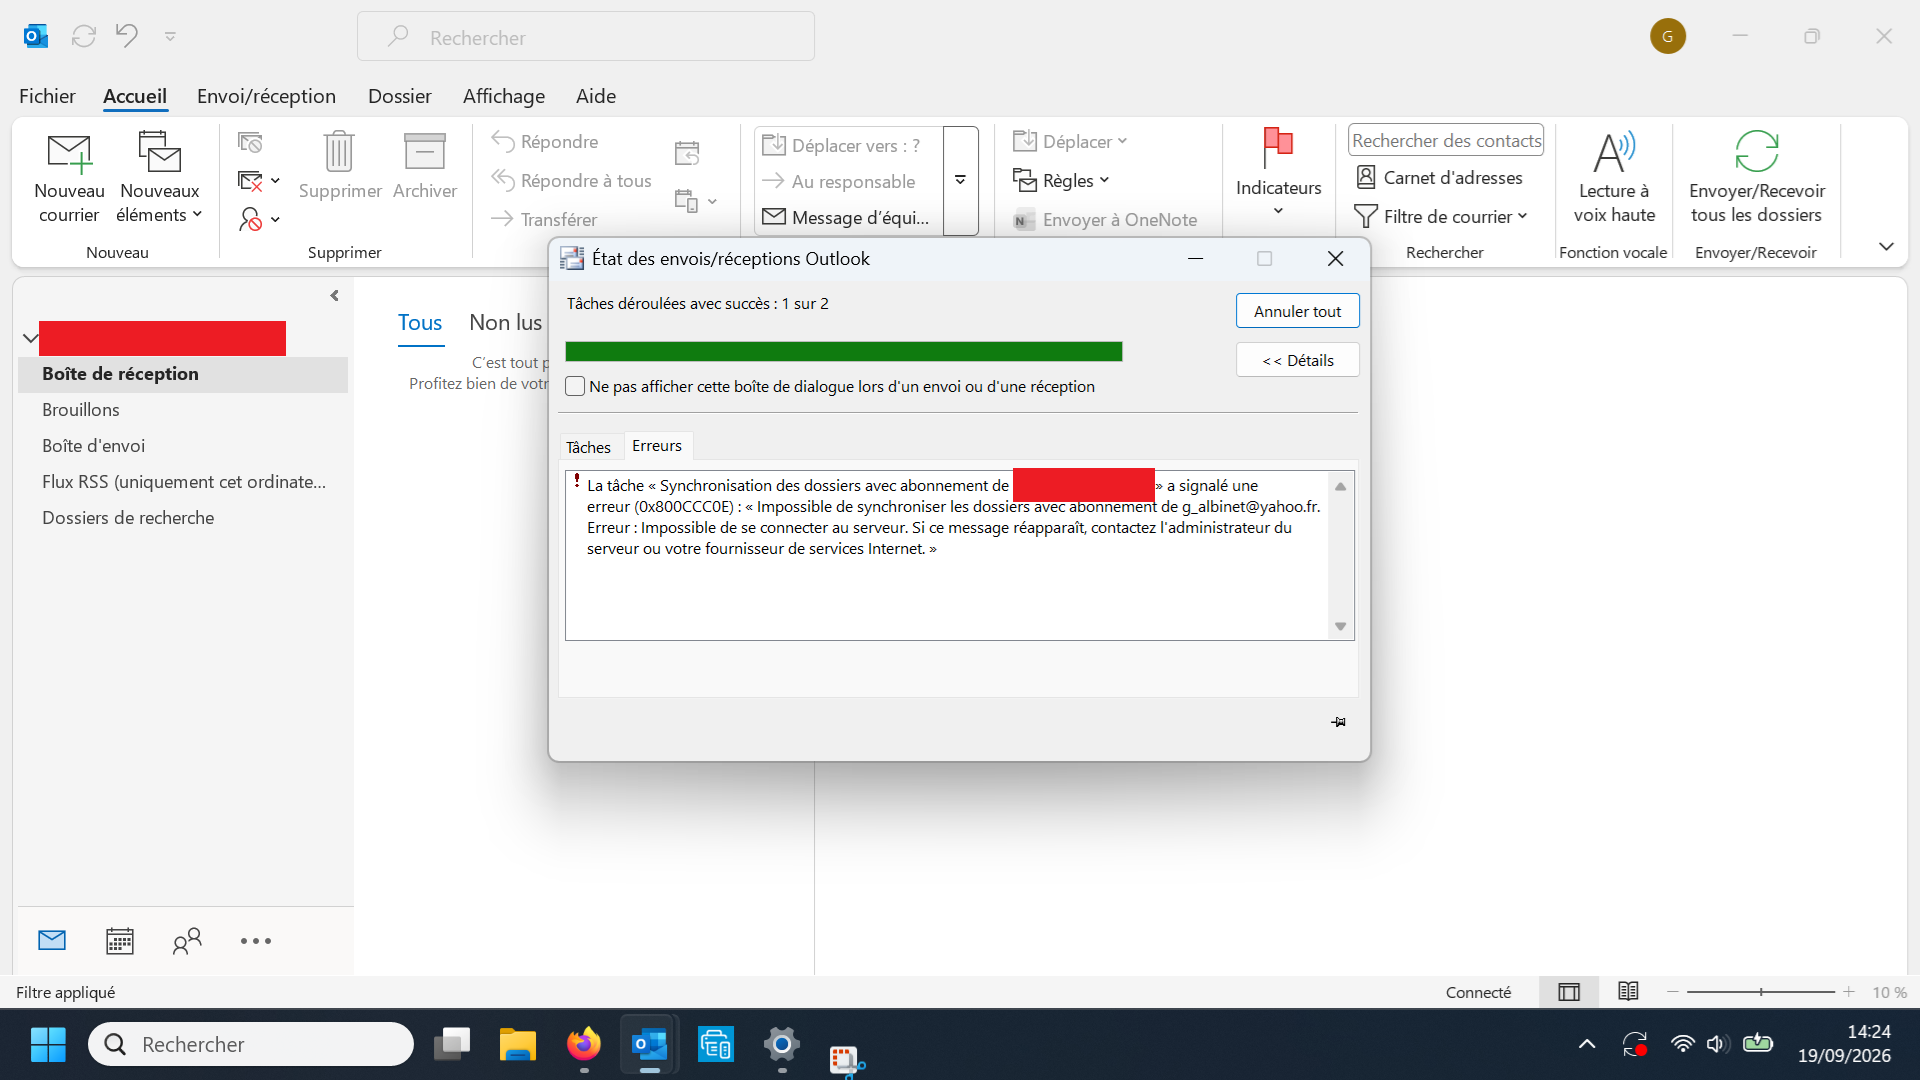Screen dimensions: 1920x1080
Task: Start Lecture à voix haute
Action: pos(1614,178)
